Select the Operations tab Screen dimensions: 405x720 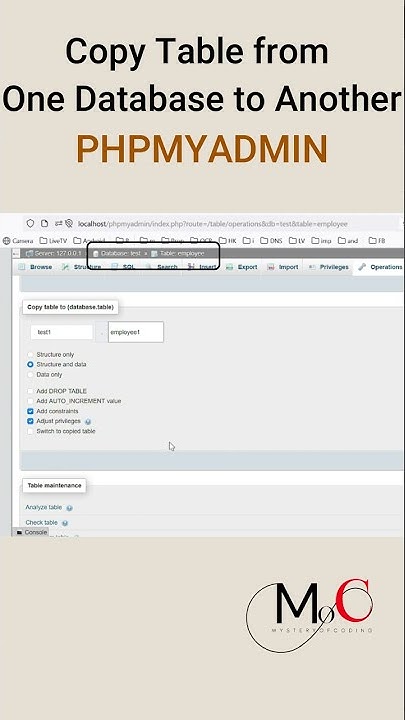tap(380, 267)
